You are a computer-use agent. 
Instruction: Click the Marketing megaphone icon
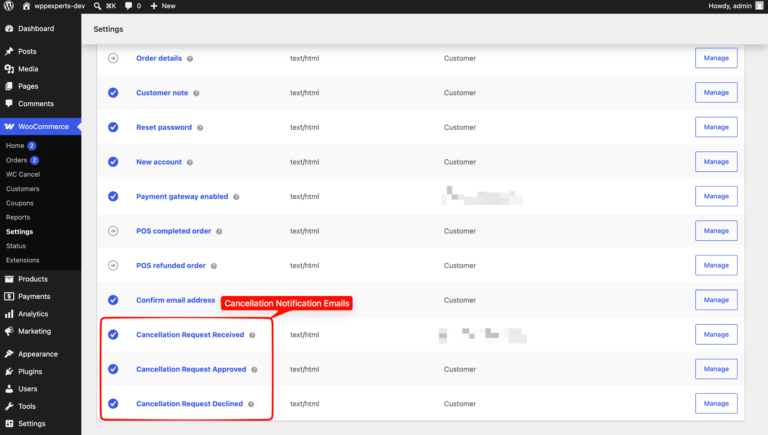[x=9, y=331]
